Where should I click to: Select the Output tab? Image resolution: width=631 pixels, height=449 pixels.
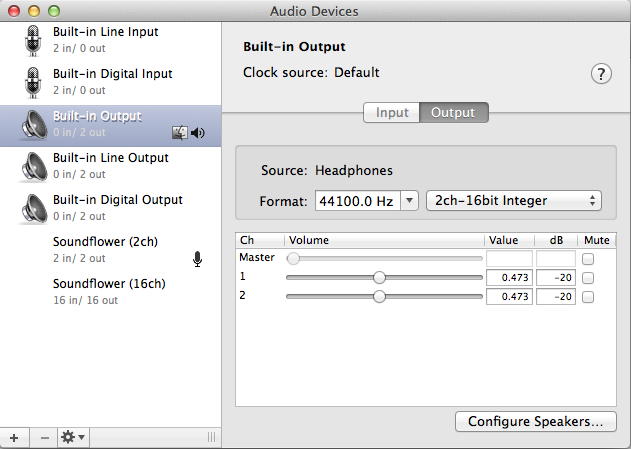point(453,112)
